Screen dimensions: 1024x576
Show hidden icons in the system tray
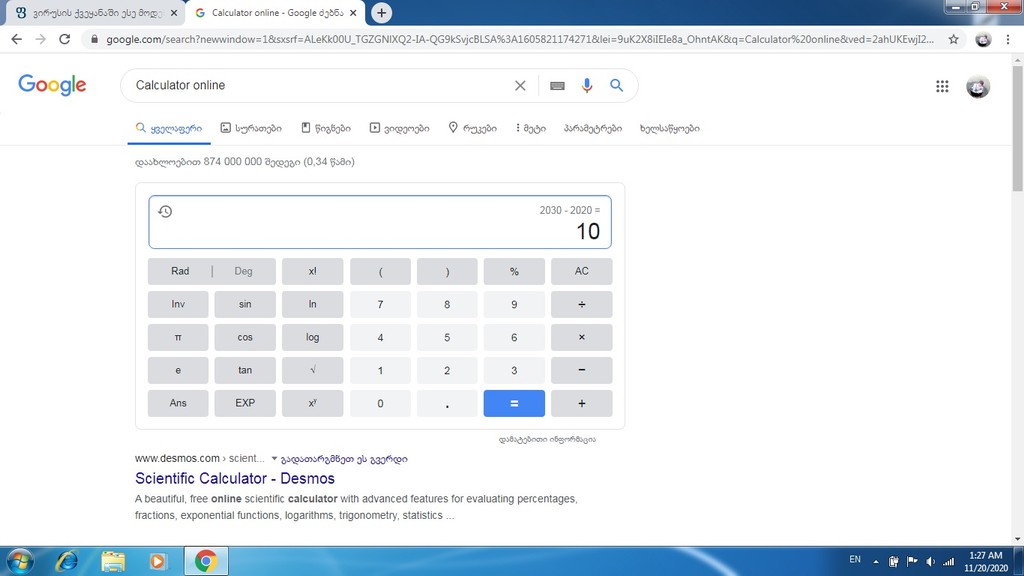click(875, 560)
